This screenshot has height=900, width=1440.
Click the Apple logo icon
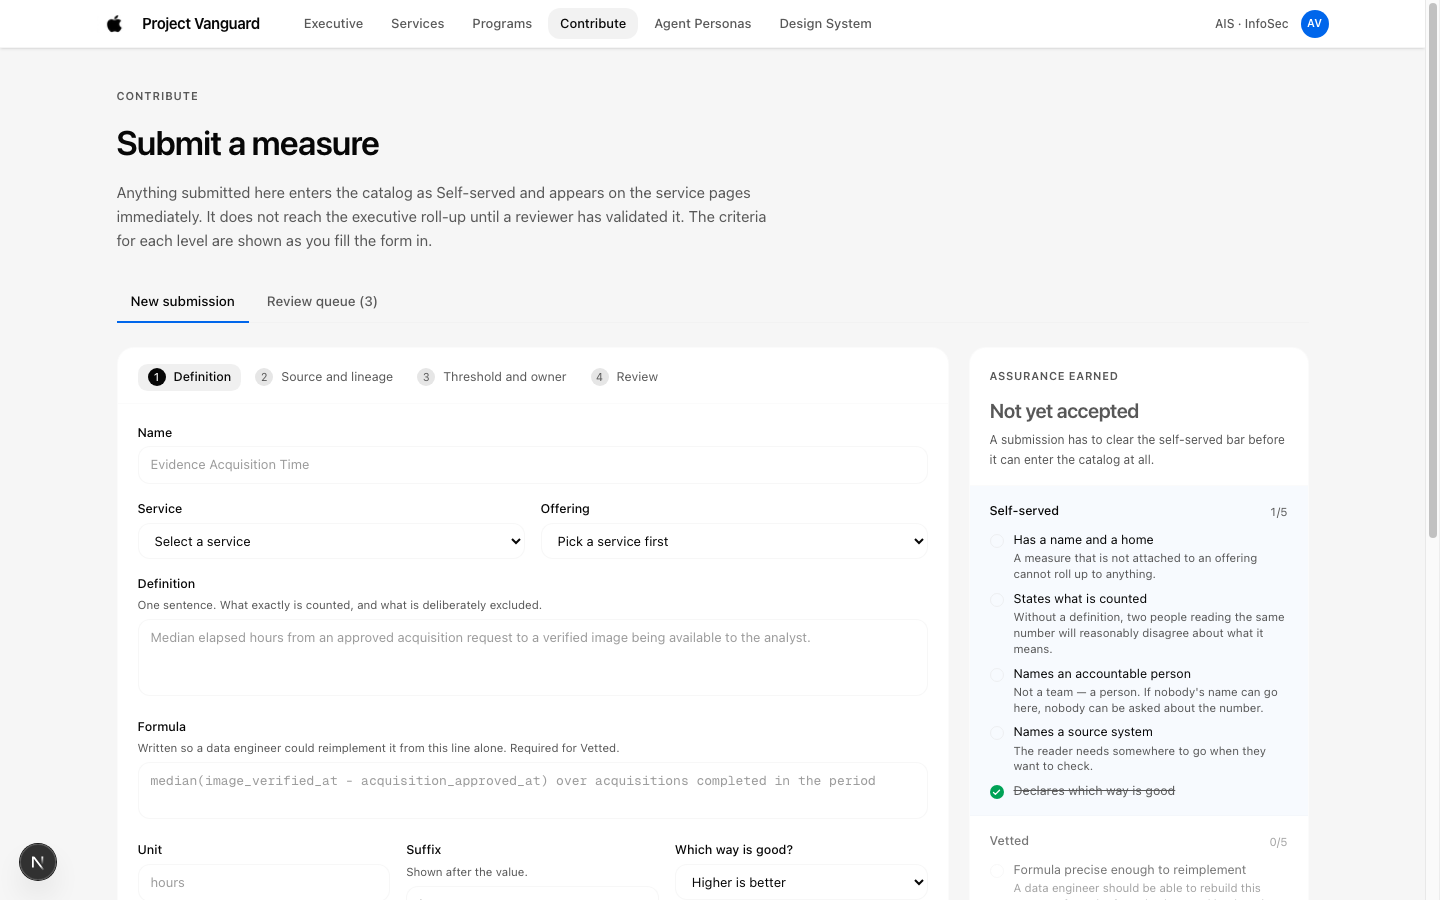coord(115,24)
